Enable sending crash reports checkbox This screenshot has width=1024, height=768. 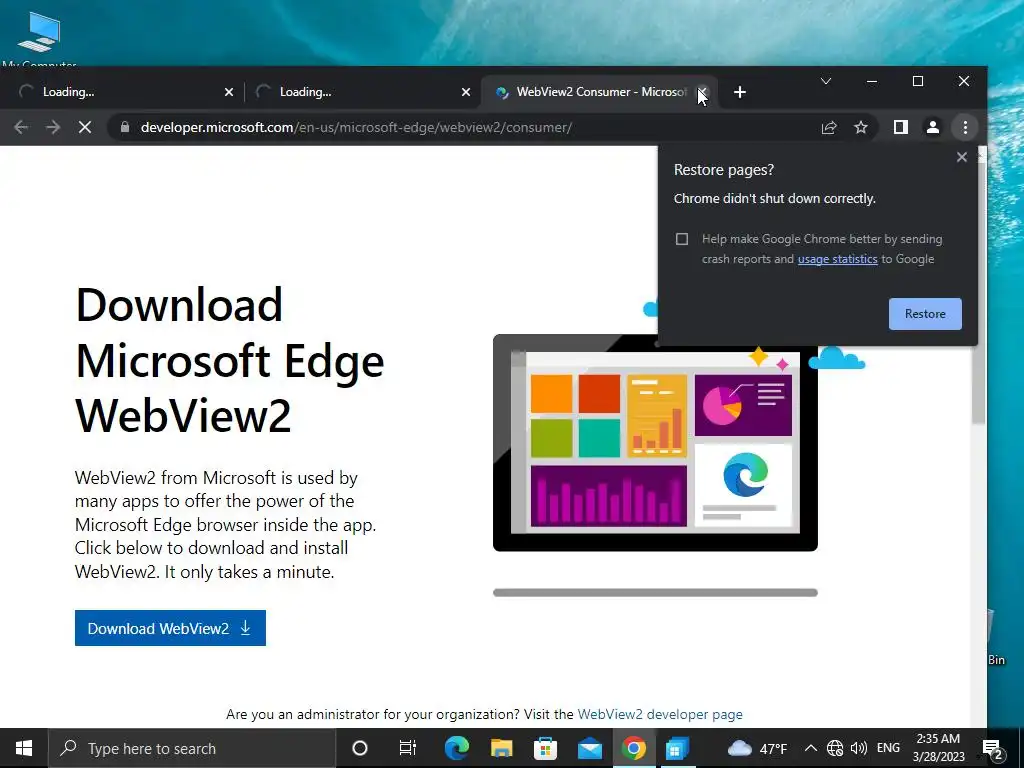coord(682,239)
